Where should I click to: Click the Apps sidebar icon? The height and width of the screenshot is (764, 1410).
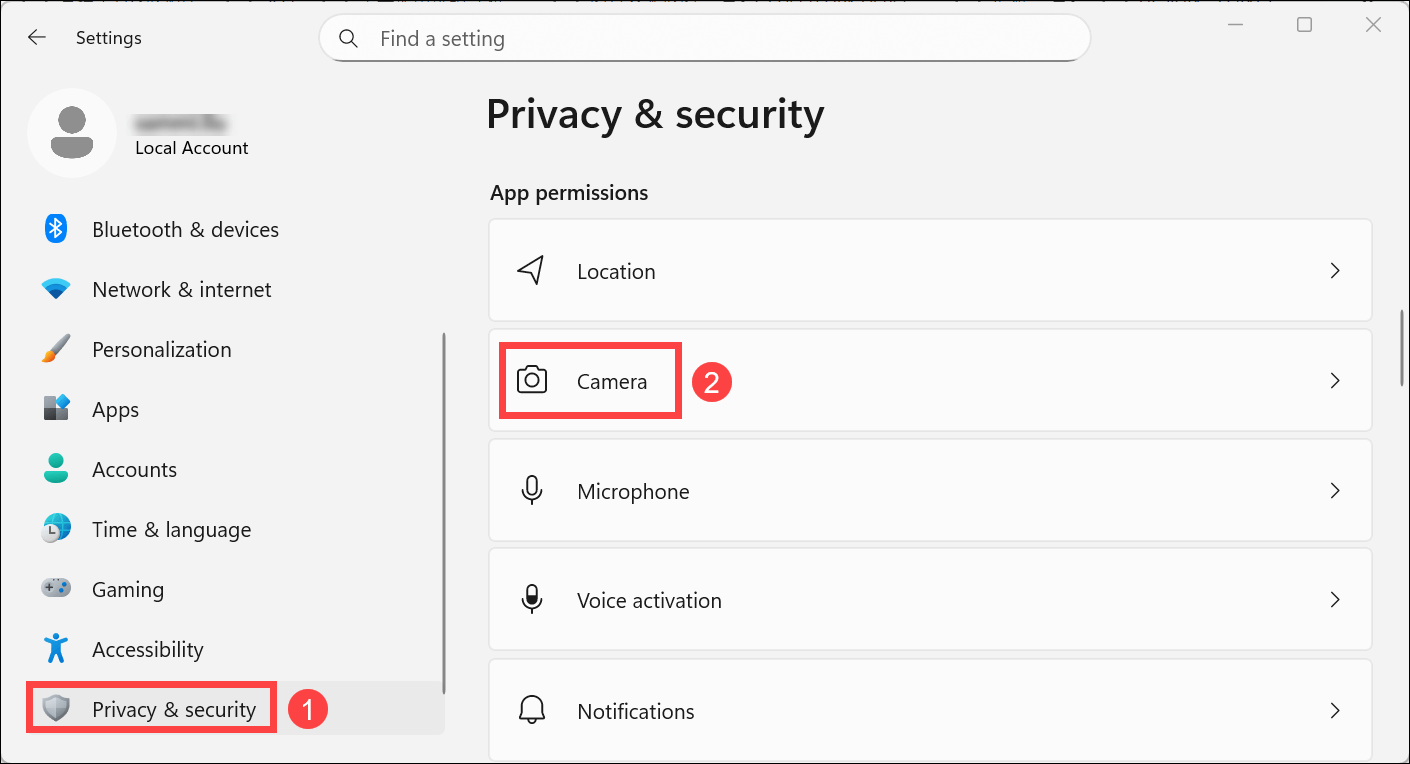pyautogui.click(x=56, y=409)
